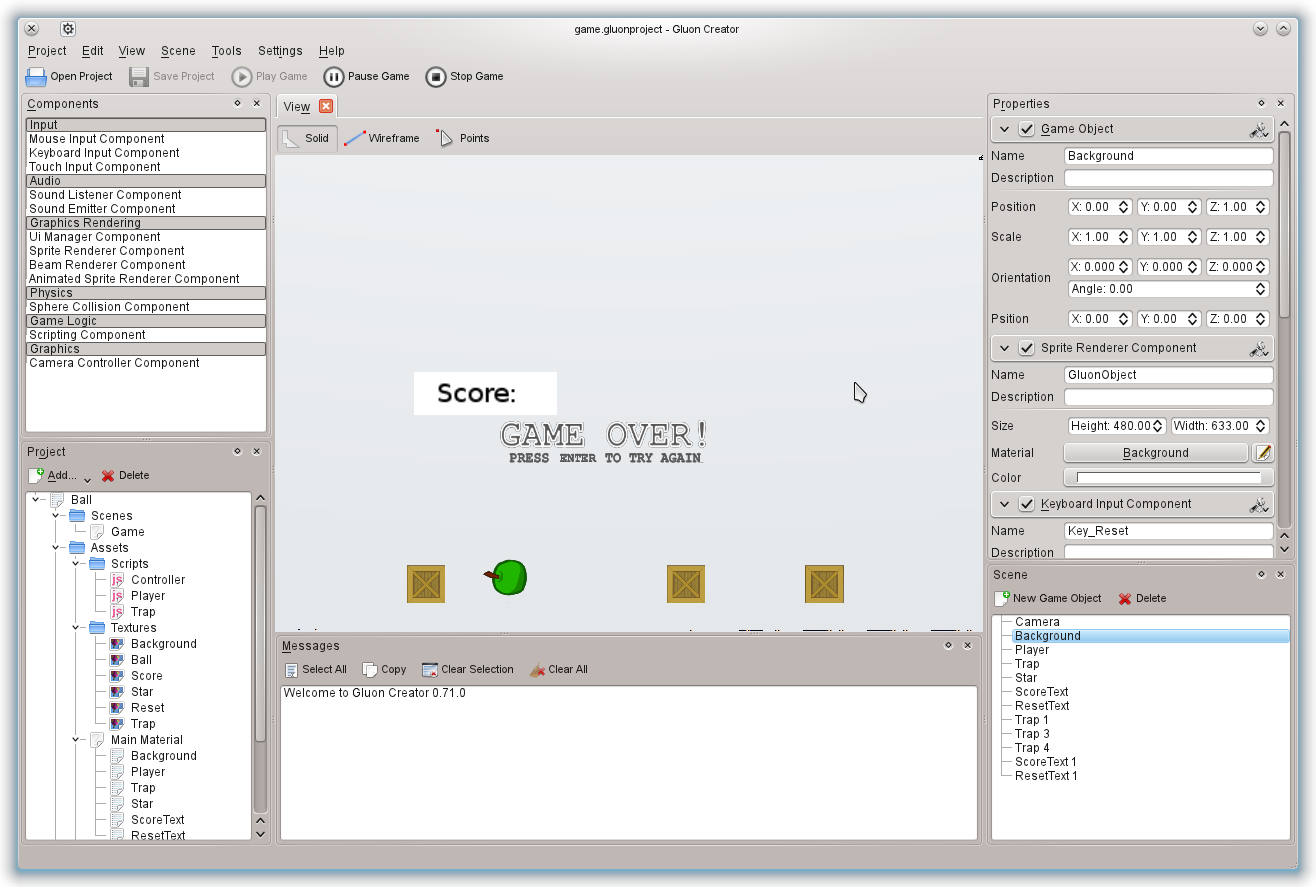Open Sprite Renderer Component settings wrench
This screenshot has width=1316, height=887.
(1259, 348)
